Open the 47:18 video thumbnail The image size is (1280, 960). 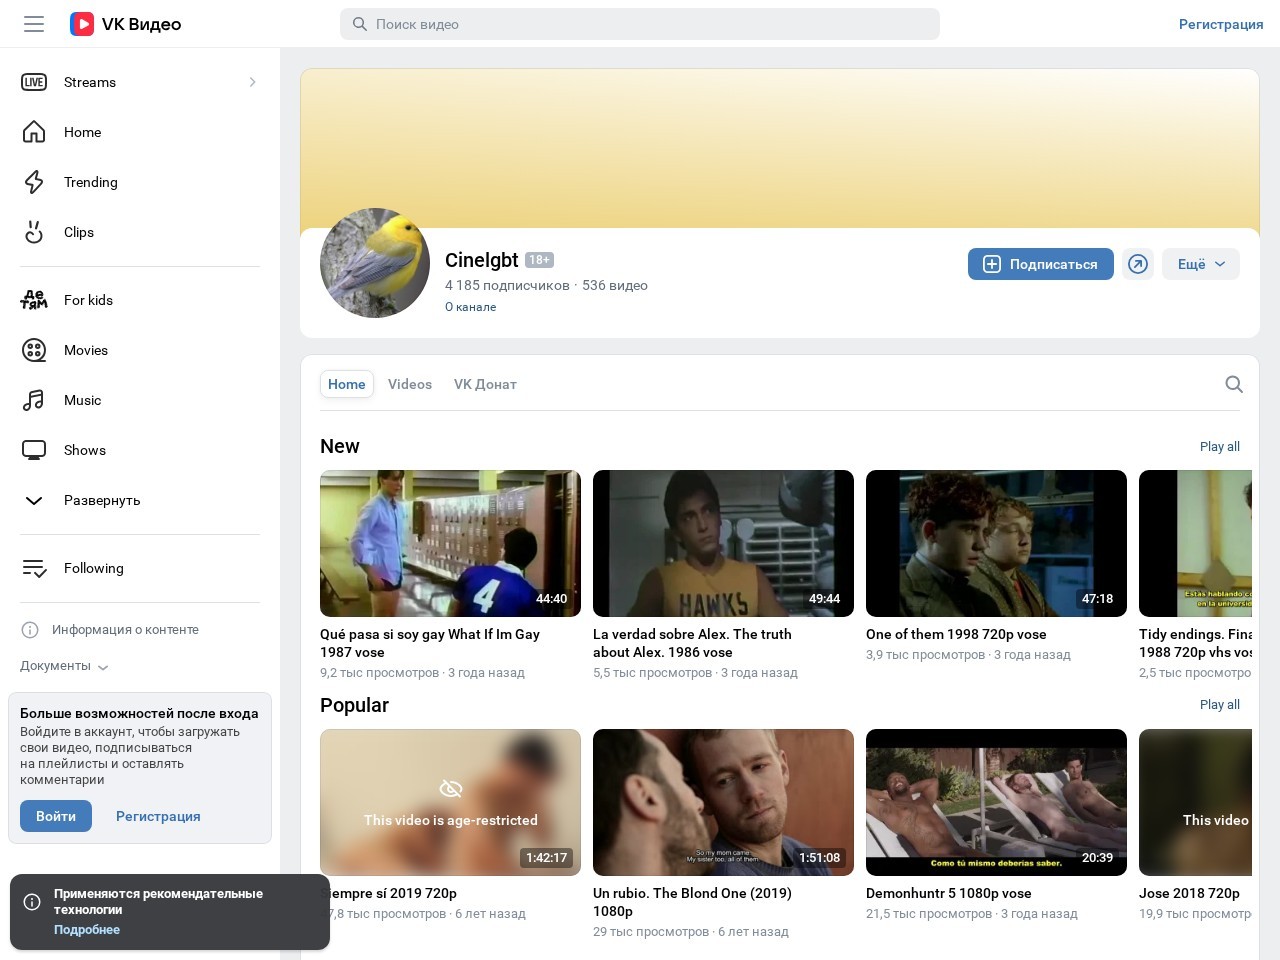[996, 543]
